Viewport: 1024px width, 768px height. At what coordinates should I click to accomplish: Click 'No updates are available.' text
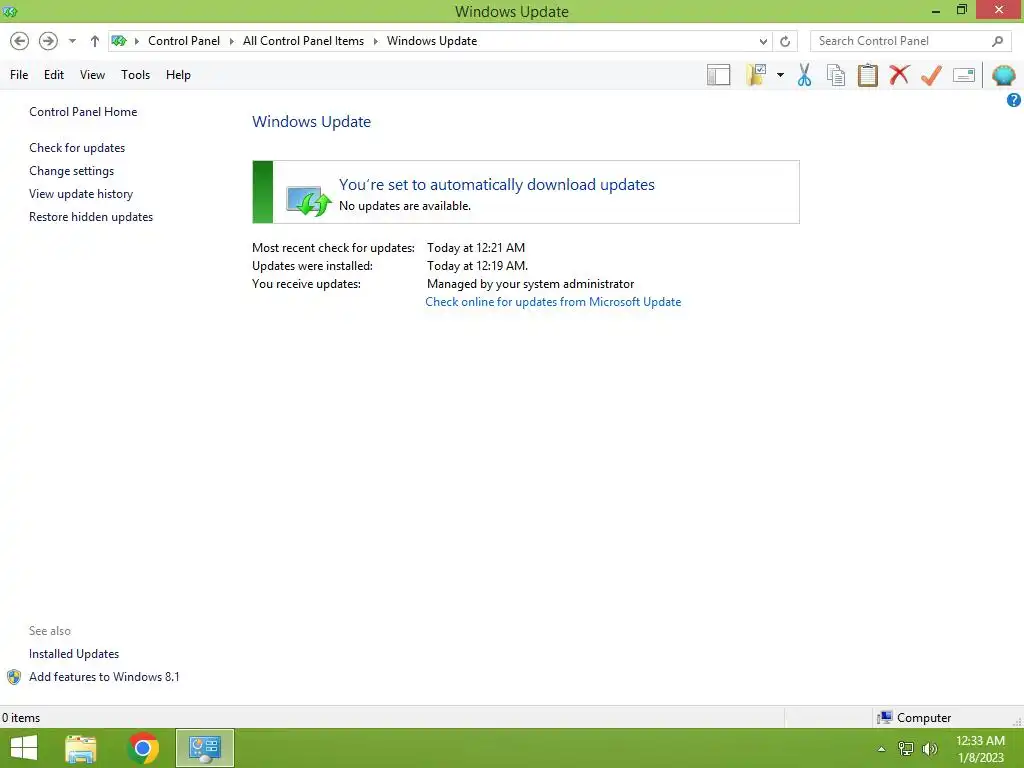tap(405, 206)
